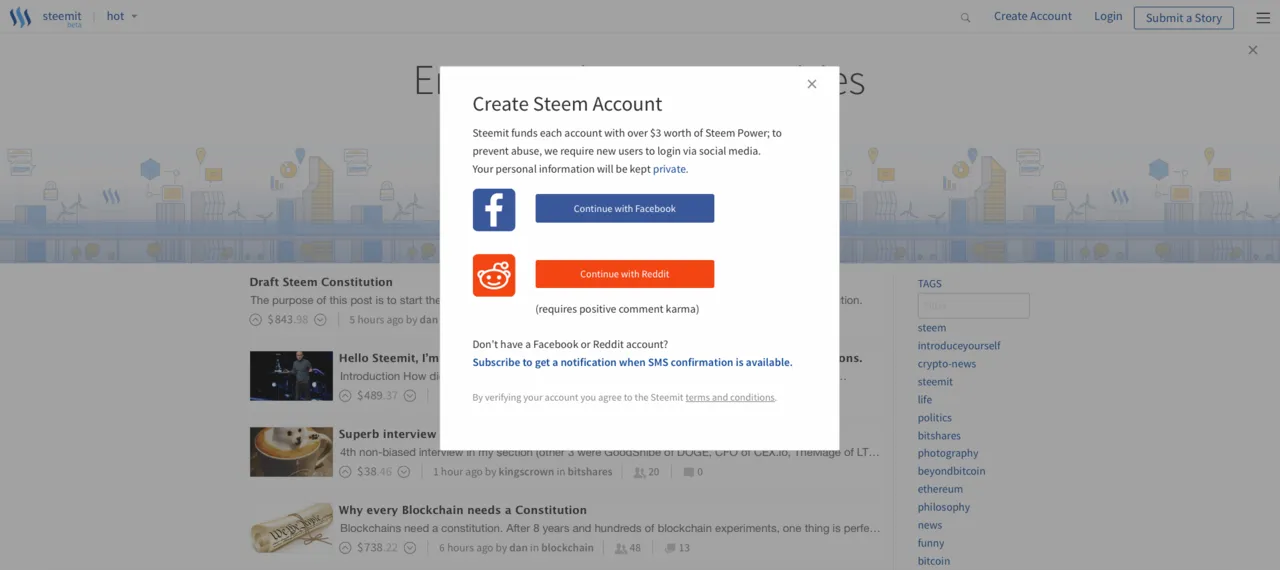
Task: Open the search magnifier icon
Action: pos(965,17)
